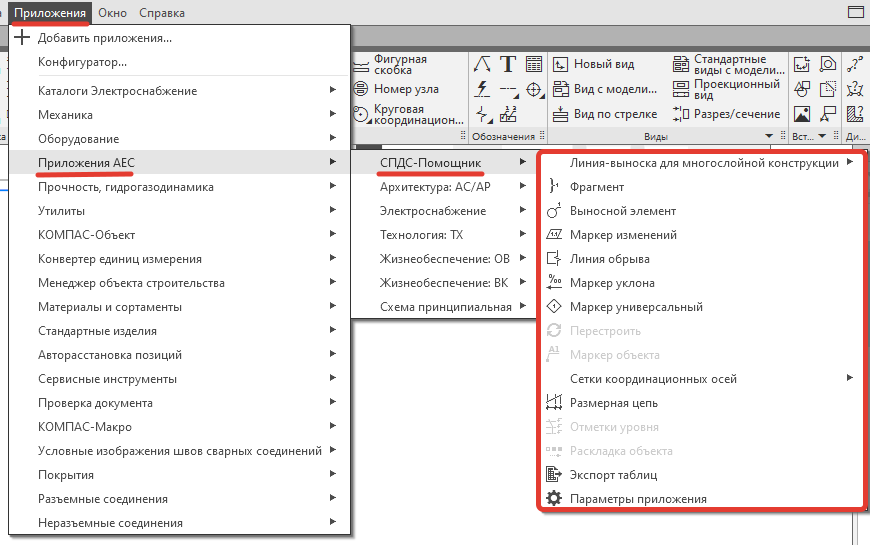This screenshot has height=545, width=870.
Task: Open Параметры приложения gear settings
Action: [x=554, y=499]
